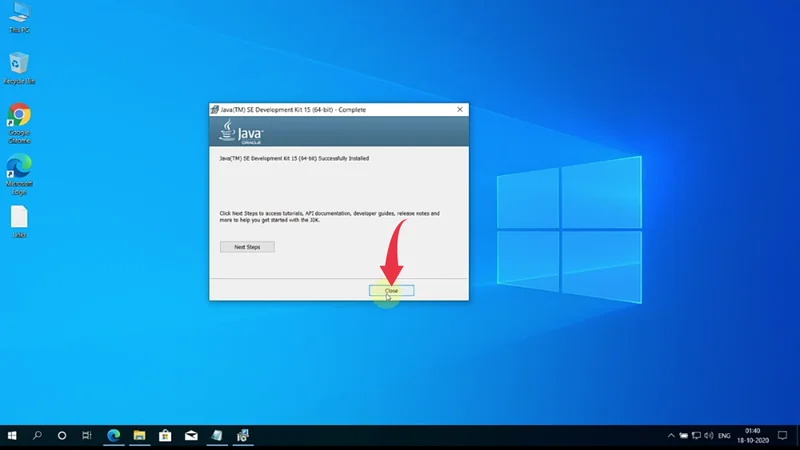
Task: Open the volume speaker control
Action: 706,436
